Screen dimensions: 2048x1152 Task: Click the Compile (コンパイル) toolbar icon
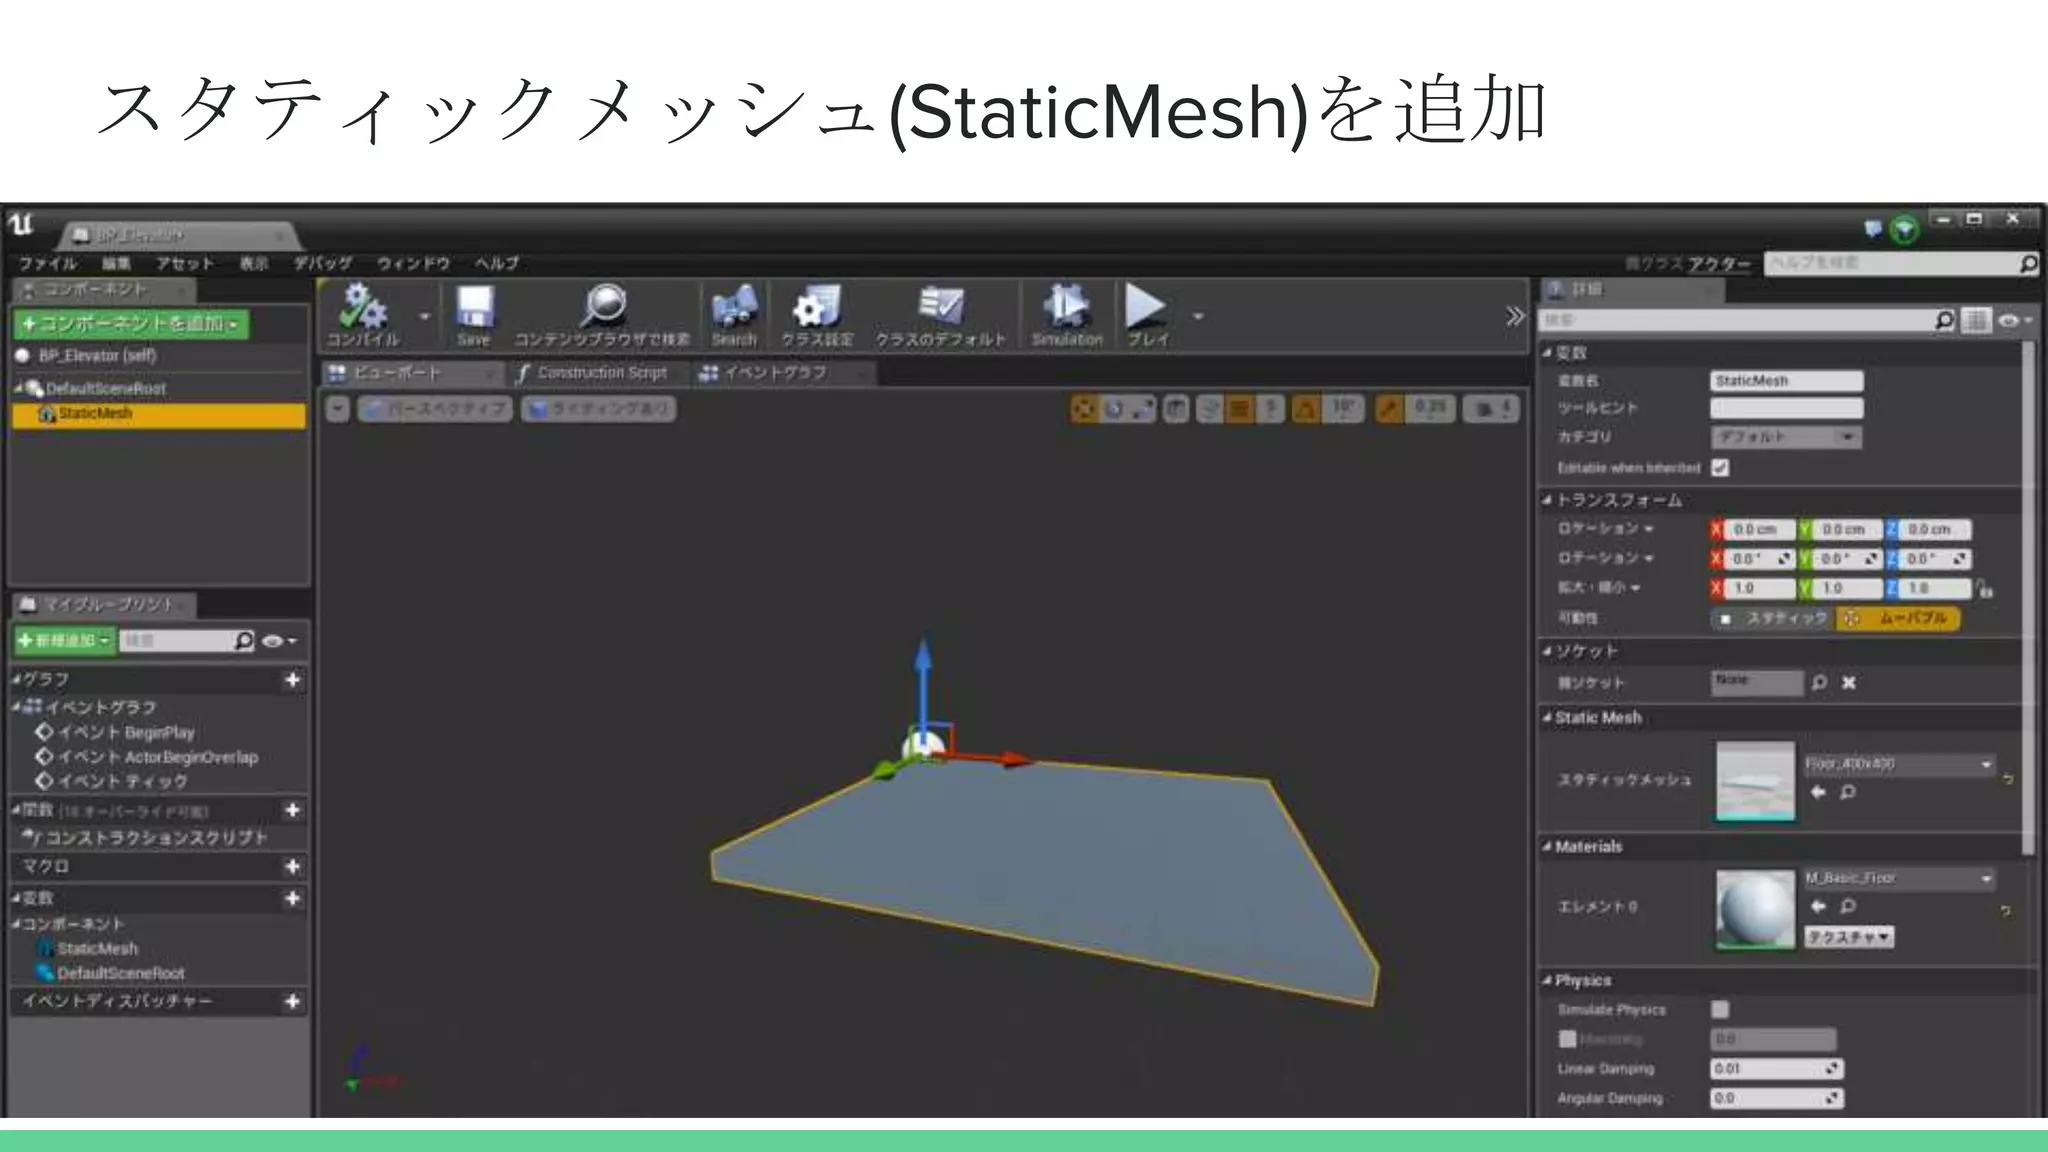tap(362, 306)
